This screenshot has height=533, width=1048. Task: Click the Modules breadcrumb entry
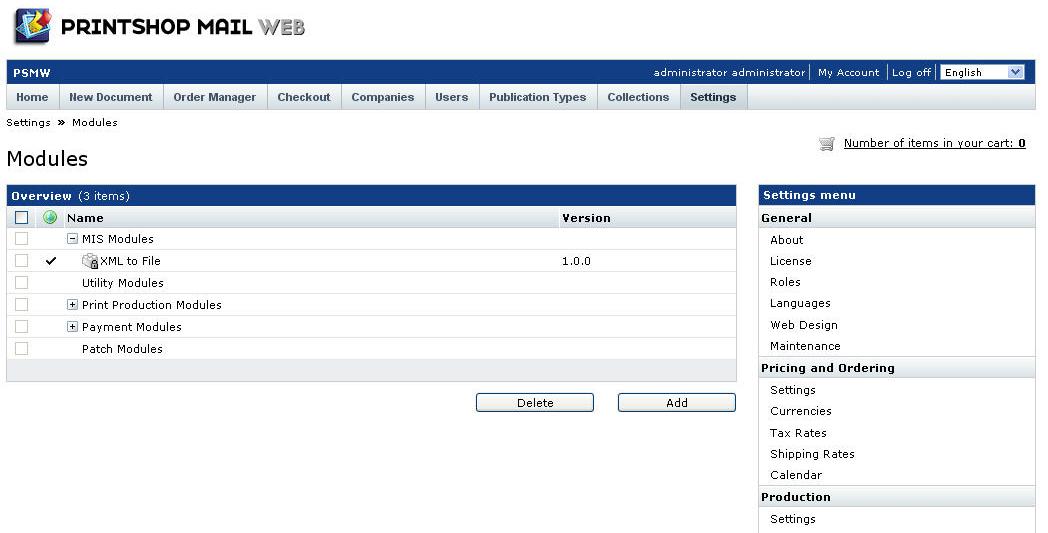95,122
